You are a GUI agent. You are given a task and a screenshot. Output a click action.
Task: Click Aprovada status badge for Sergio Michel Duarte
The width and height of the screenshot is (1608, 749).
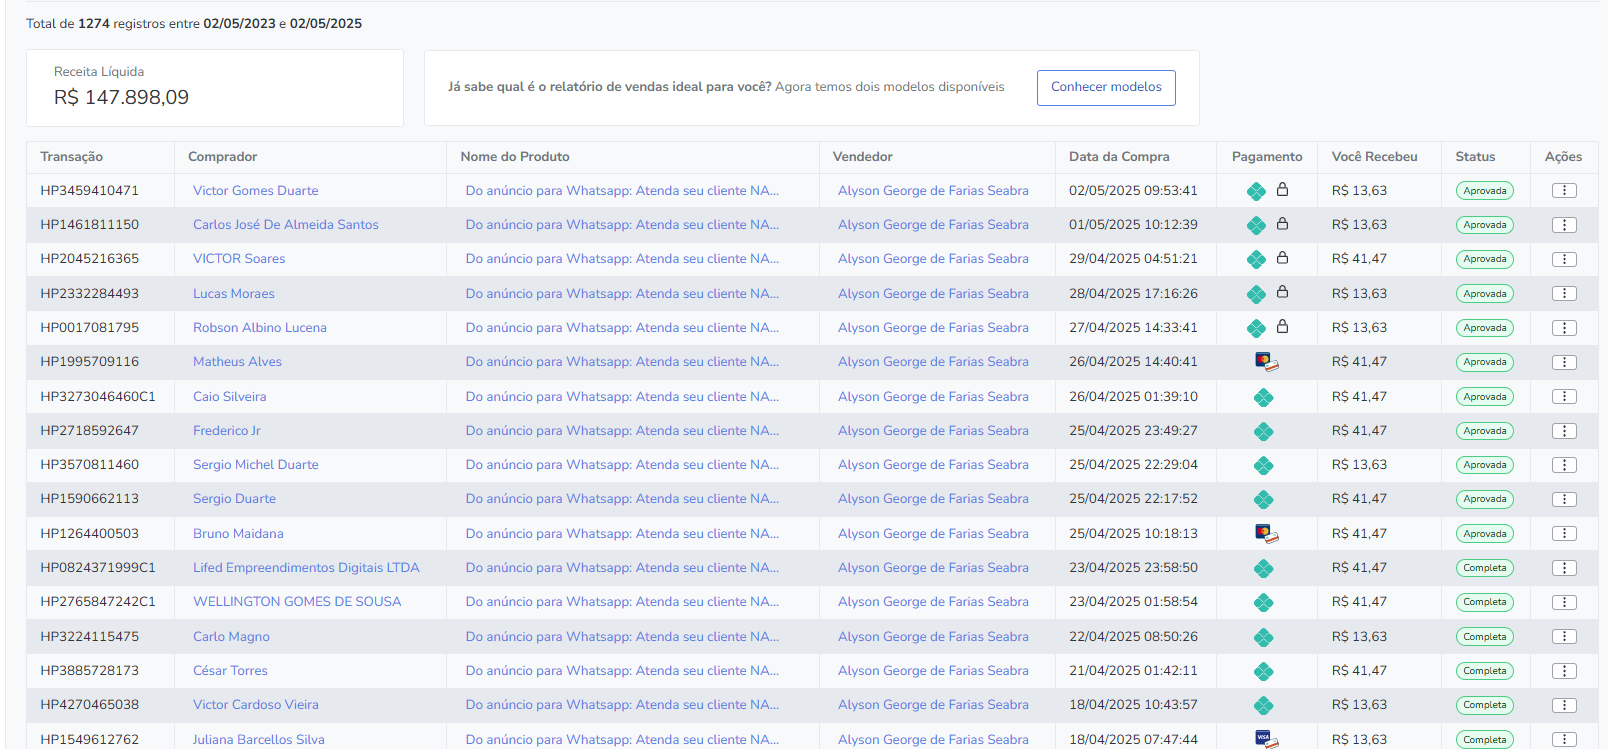point(1484,465)
